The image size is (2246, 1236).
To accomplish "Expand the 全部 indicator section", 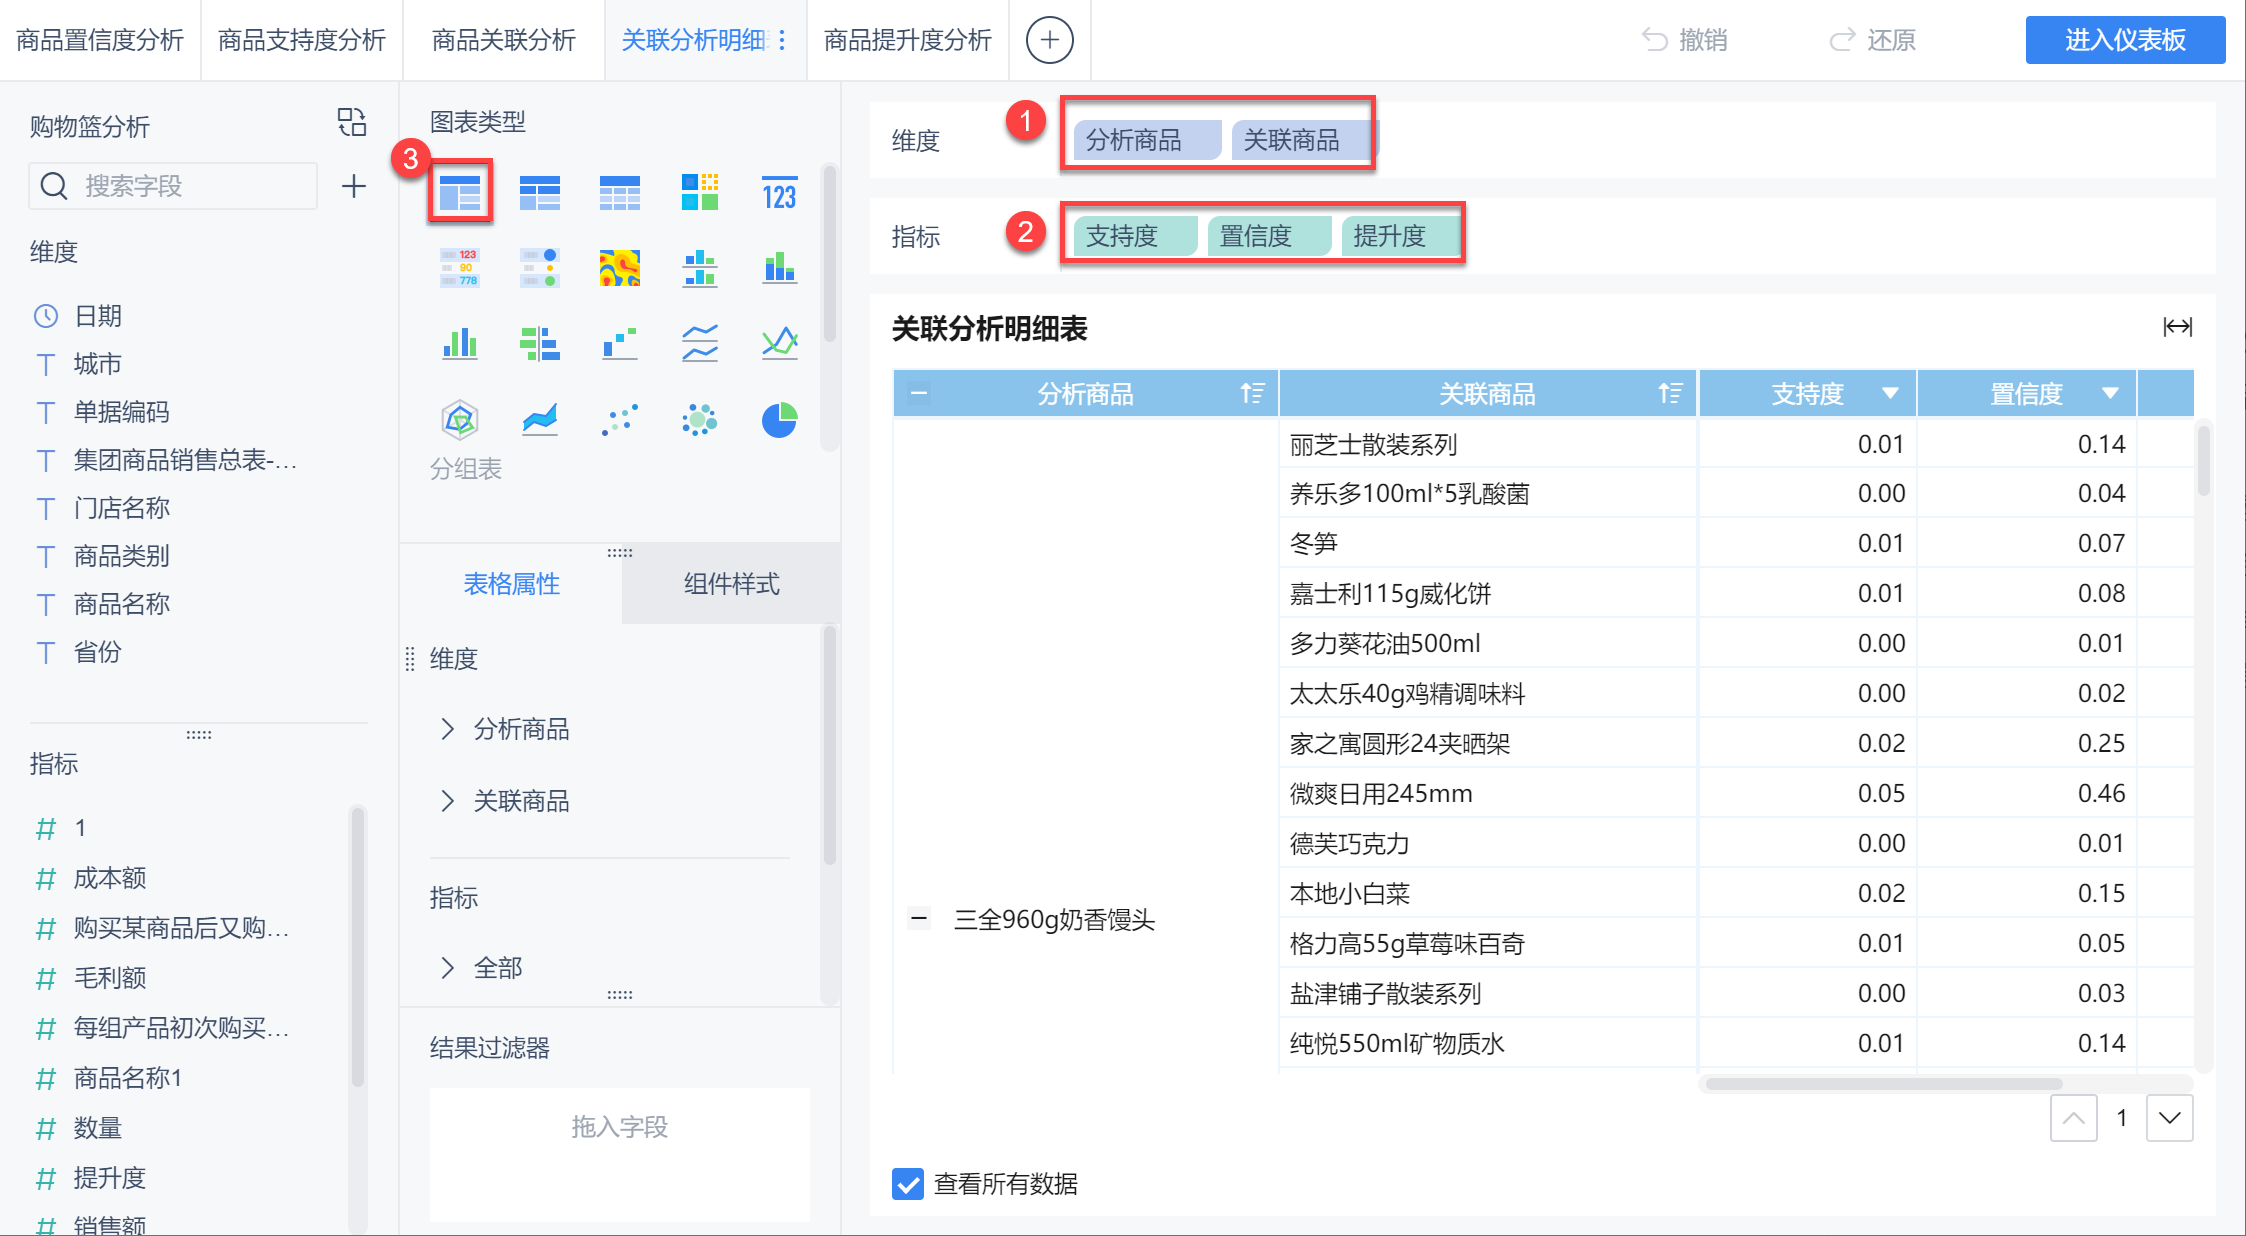I will pyautogui.click(x=448, y=967).
